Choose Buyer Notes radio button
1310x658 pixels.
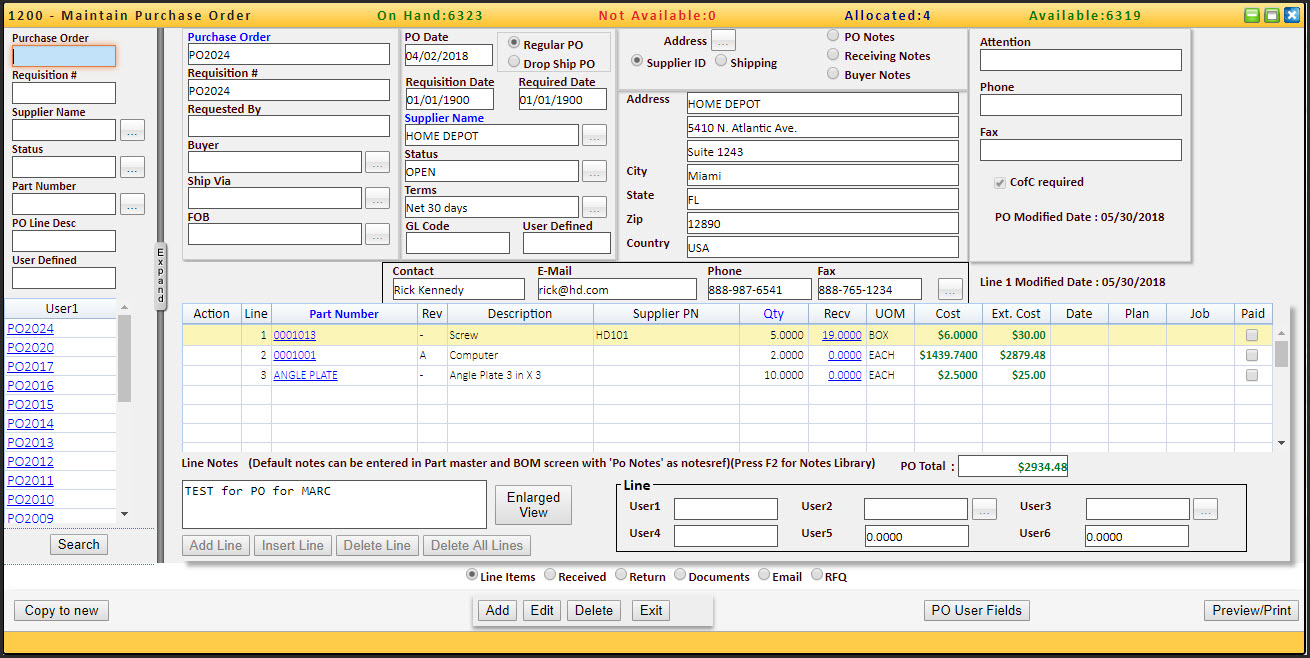tap(833, 73)
